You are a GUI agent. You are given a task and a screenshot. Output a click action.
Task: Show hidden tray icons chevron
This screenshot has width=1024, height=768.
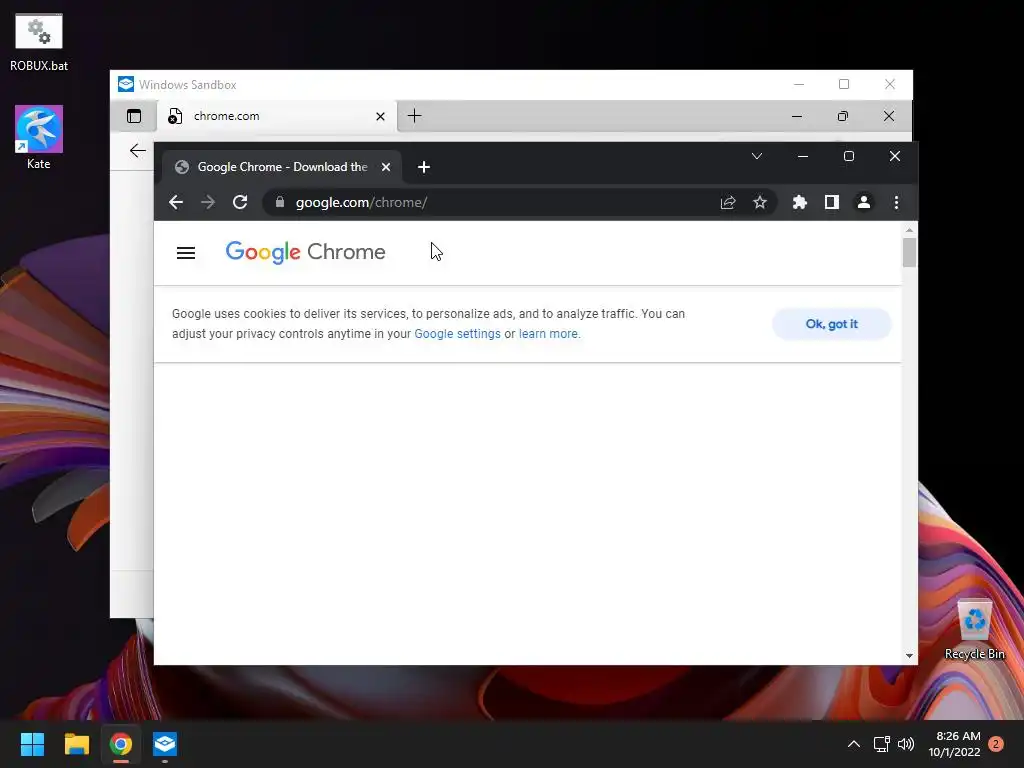[854, 744]
